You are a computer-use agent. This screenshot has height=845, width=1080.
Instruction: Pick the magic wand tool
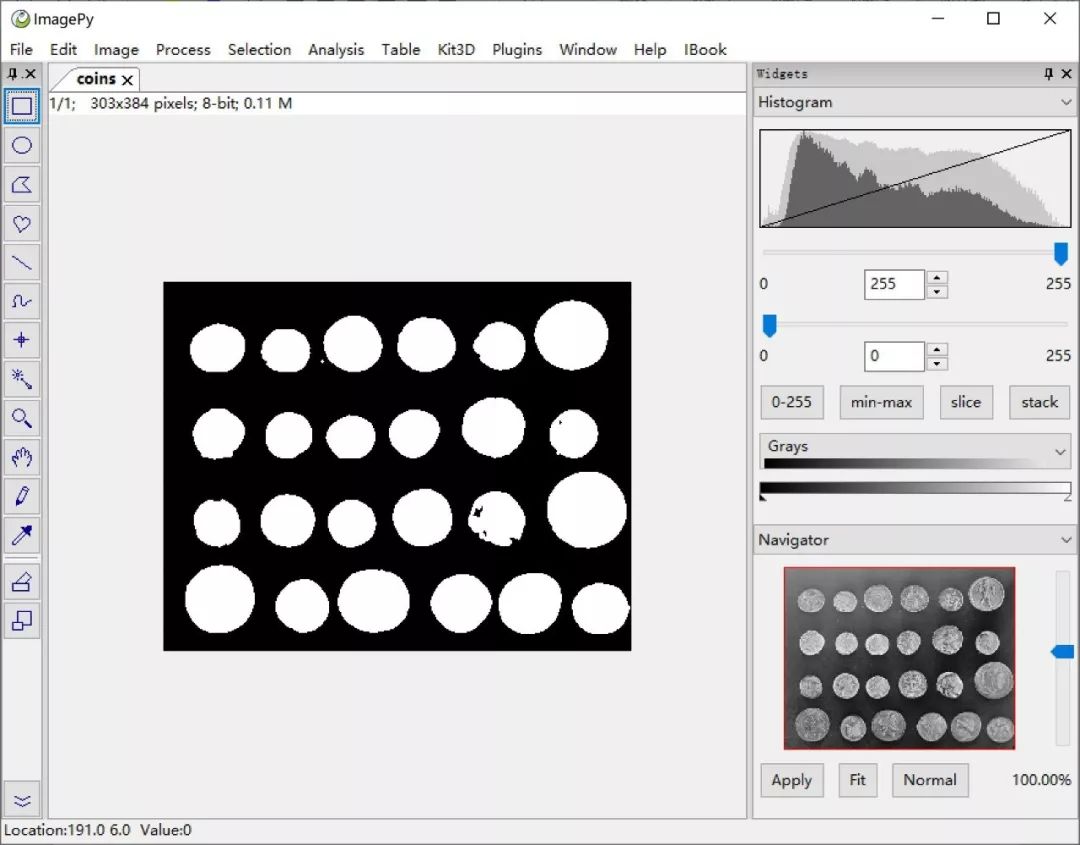[22, 378]
